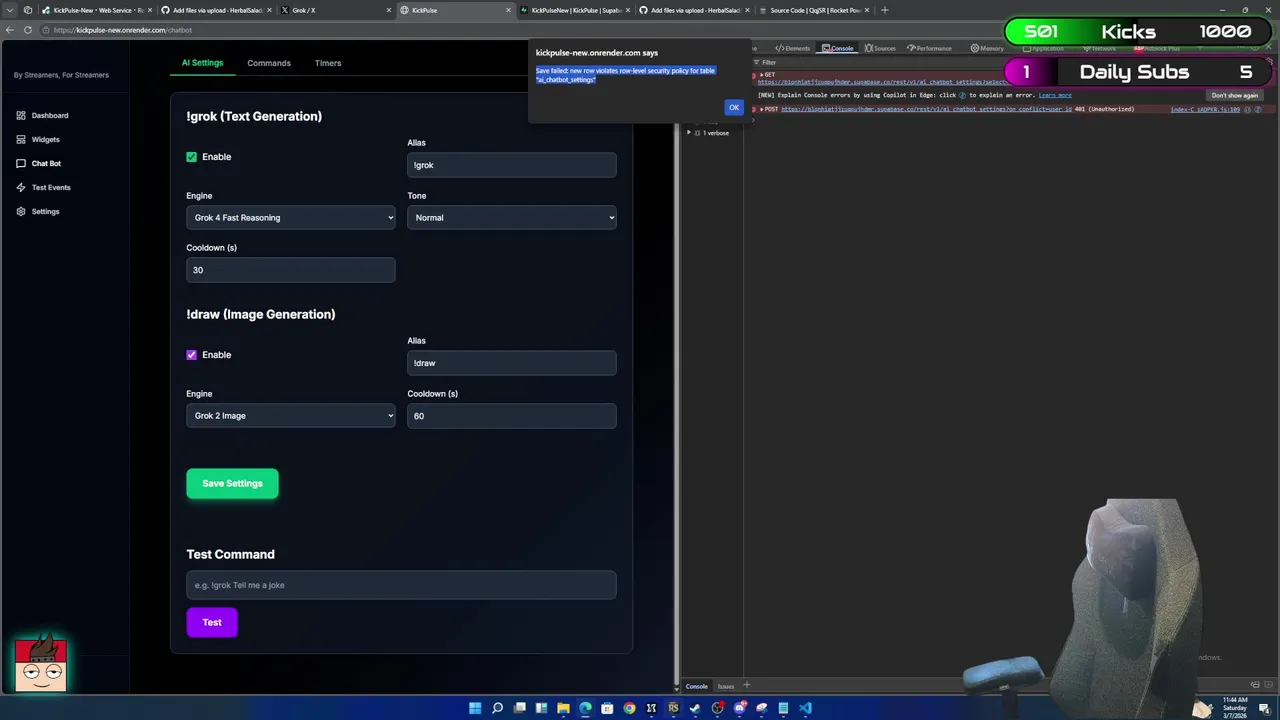Screen dimensions: 1280x720
Task: Open Test Events in the sidebar
Action: (x=43, y=187)
